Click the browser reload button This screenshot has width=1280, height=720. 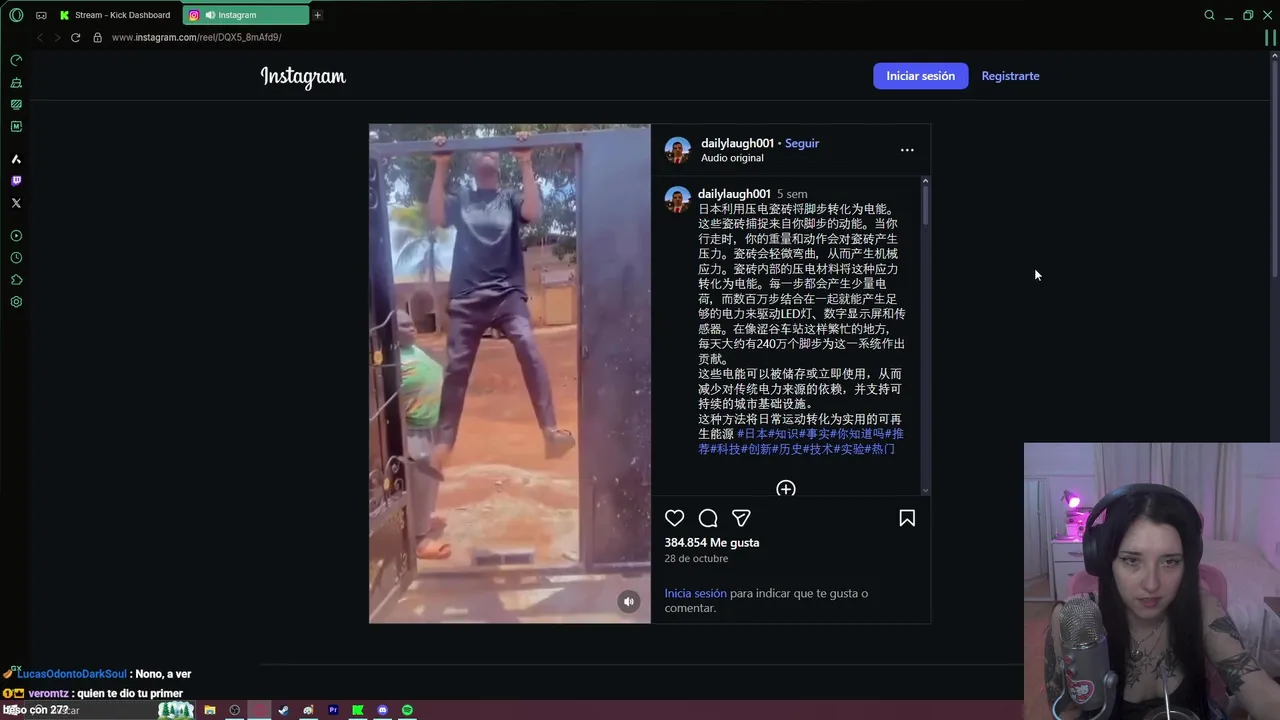[x=75, y=37]
